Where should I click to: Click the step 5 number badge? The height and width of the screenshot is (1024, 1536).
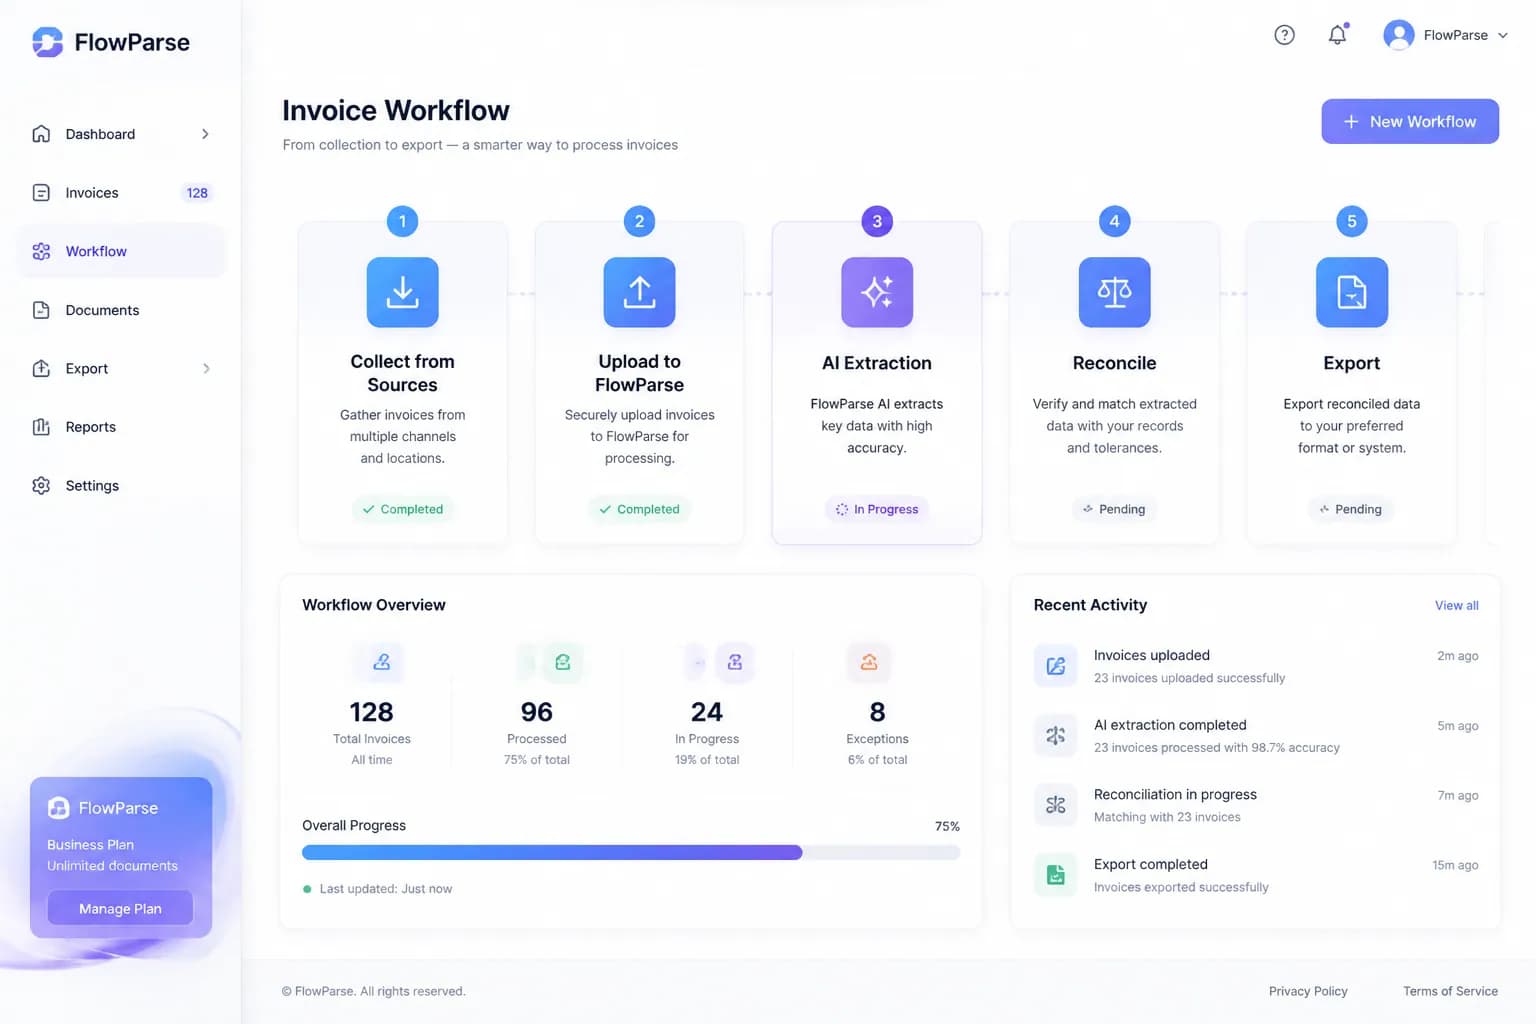(1351, 221)
